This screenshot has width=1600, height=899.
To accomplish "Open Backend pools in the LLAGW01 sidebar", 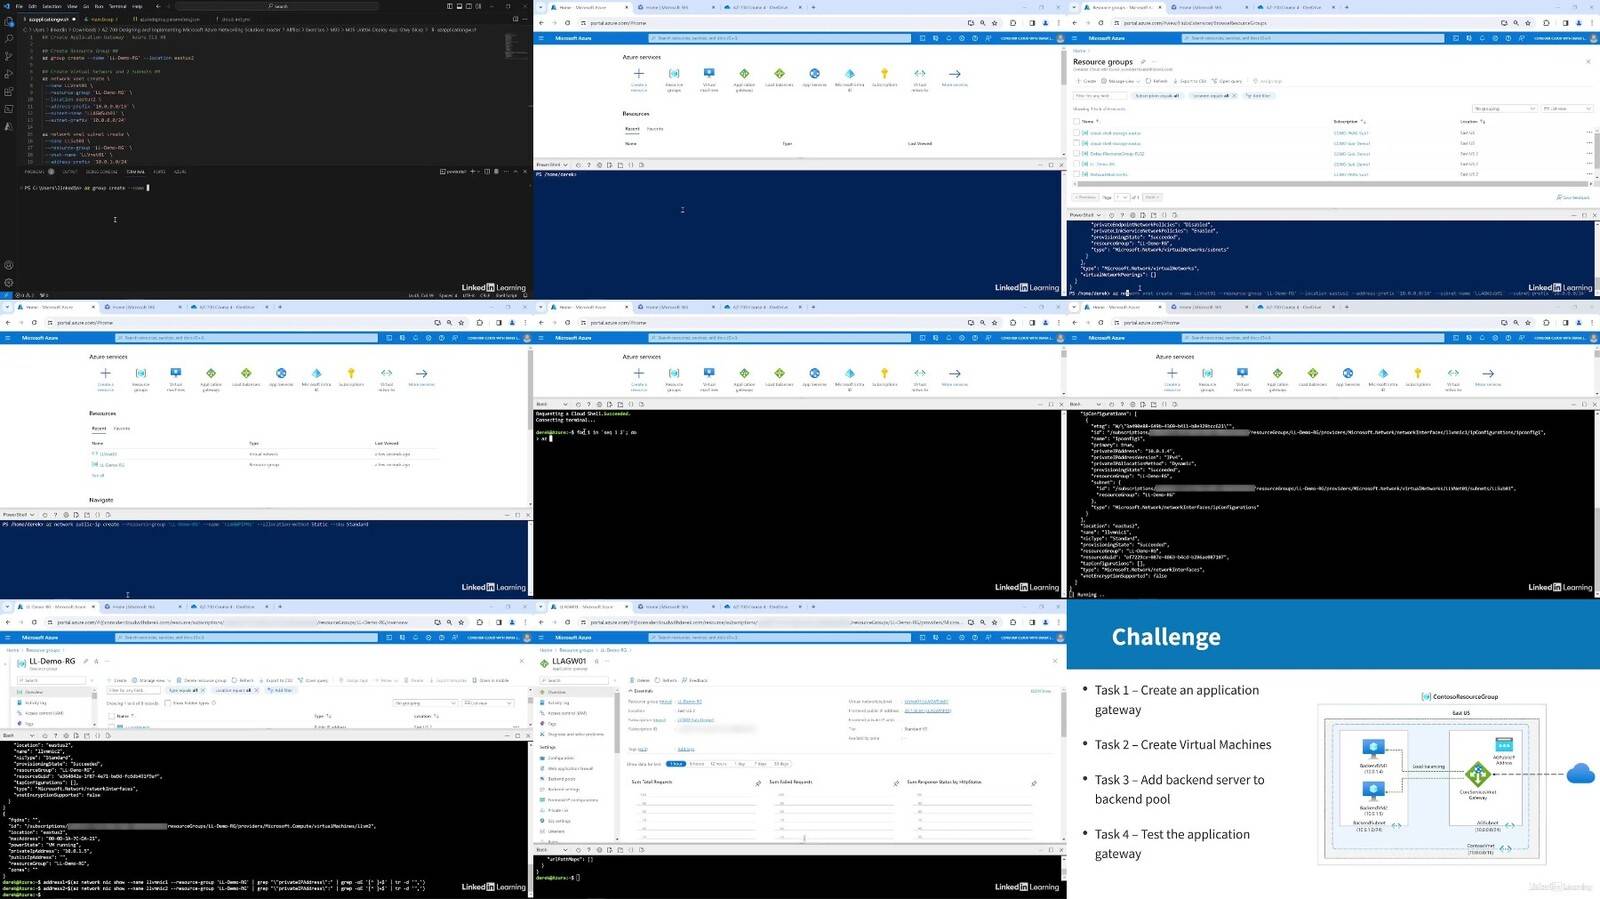I will [562, 779].
